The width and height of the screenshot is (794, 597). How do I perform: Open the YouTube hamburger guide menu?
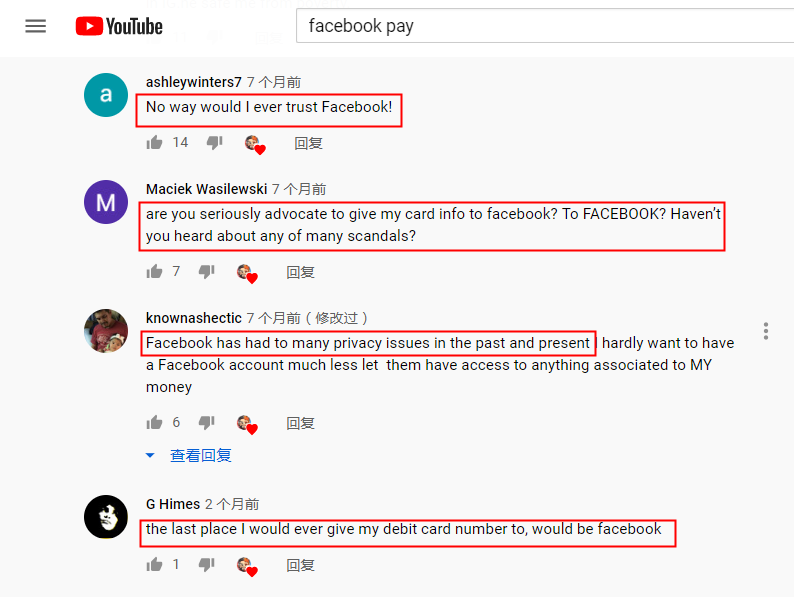click(35, 26)
